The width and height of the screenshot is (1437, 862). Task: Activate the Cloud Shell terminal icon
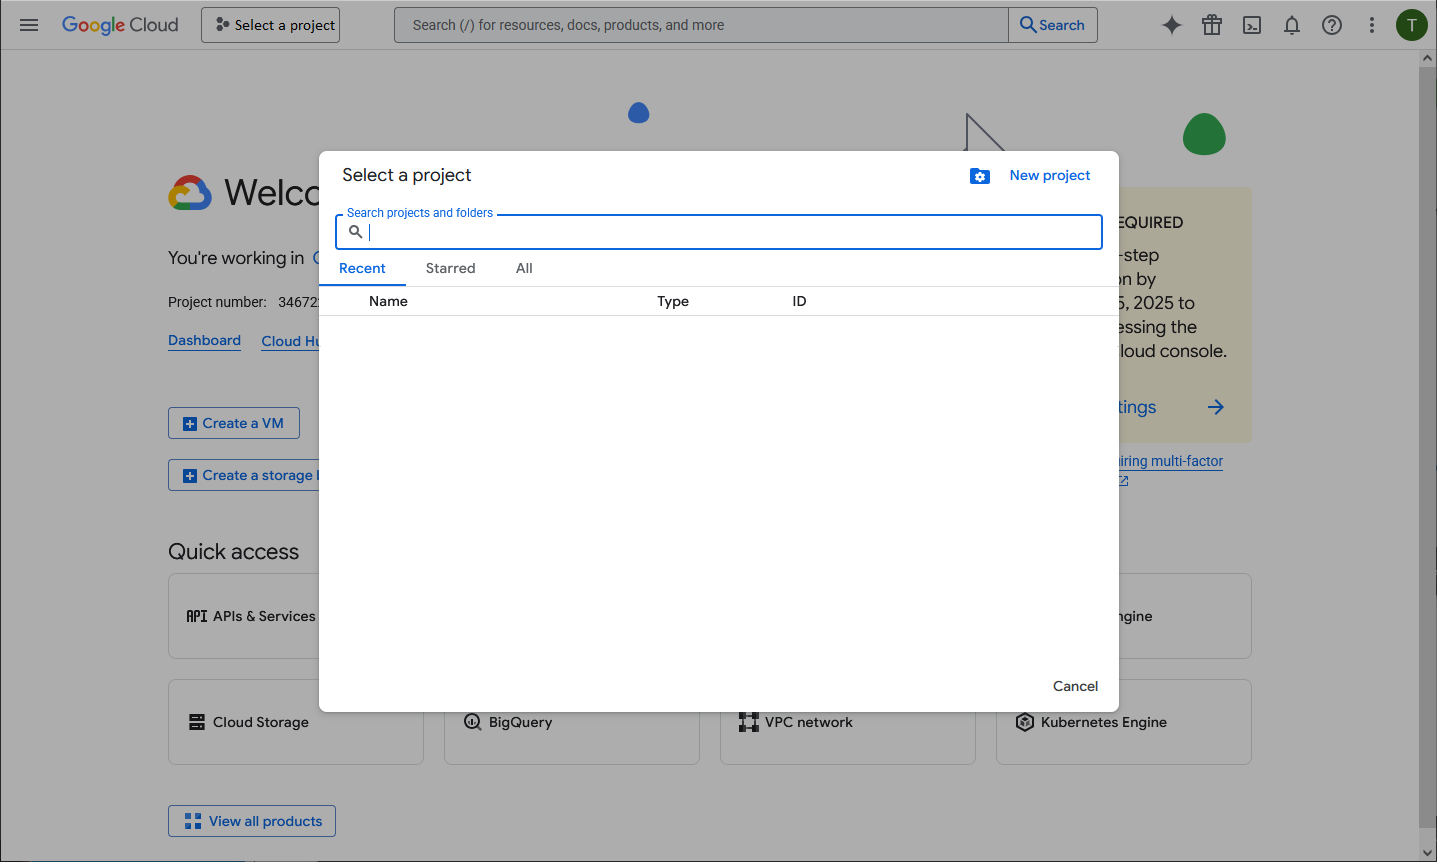coord(1251,25)
